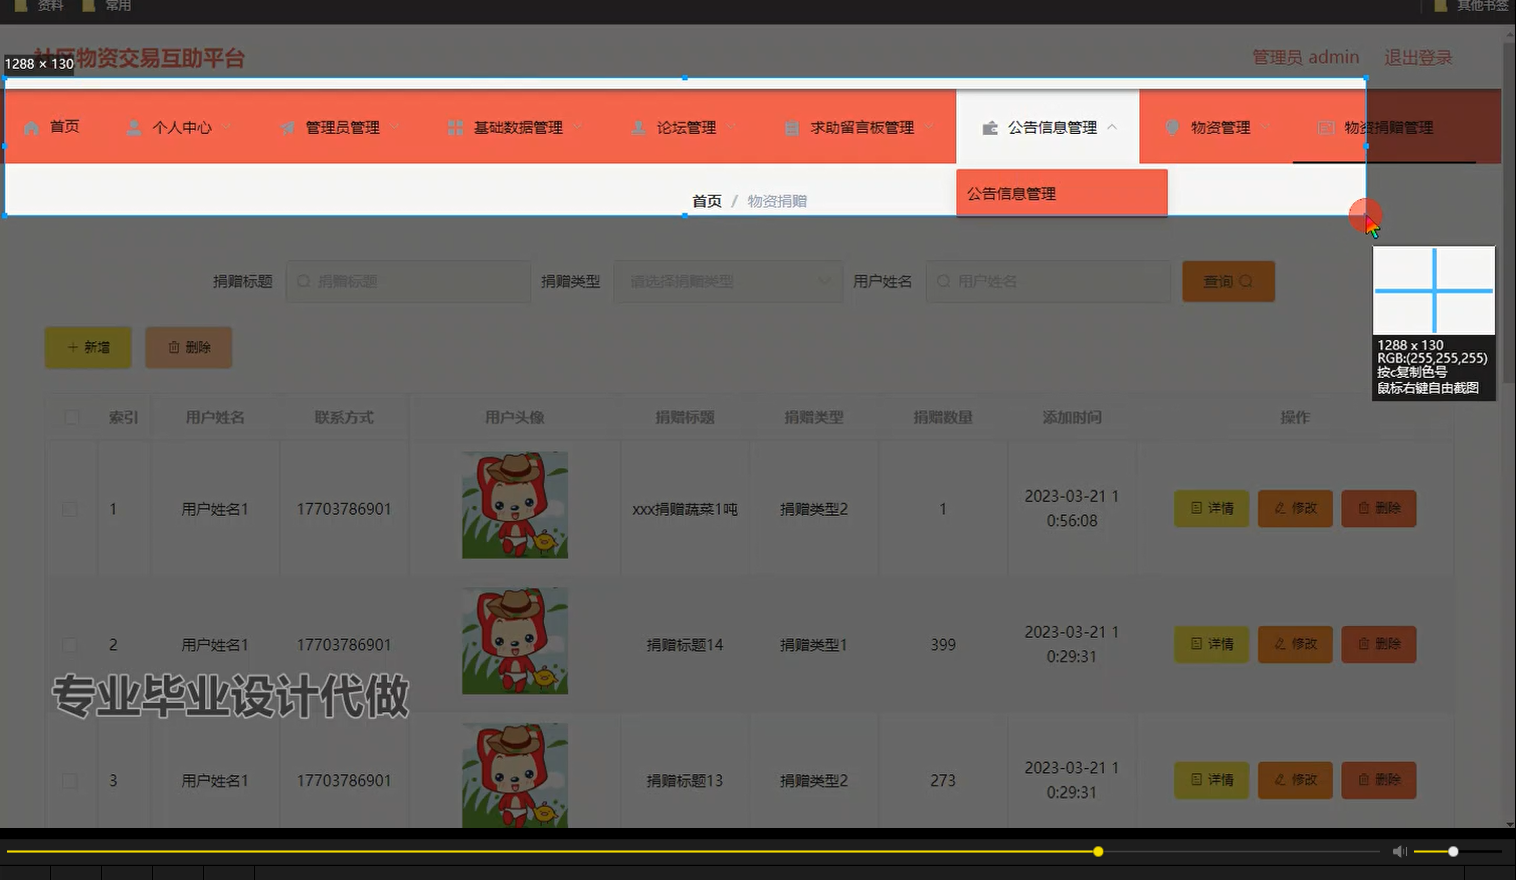The width and height of the screenshot is (1516, 880).
Task: Click the grid icon beside 基础数据管理
Action: (455, 128)
